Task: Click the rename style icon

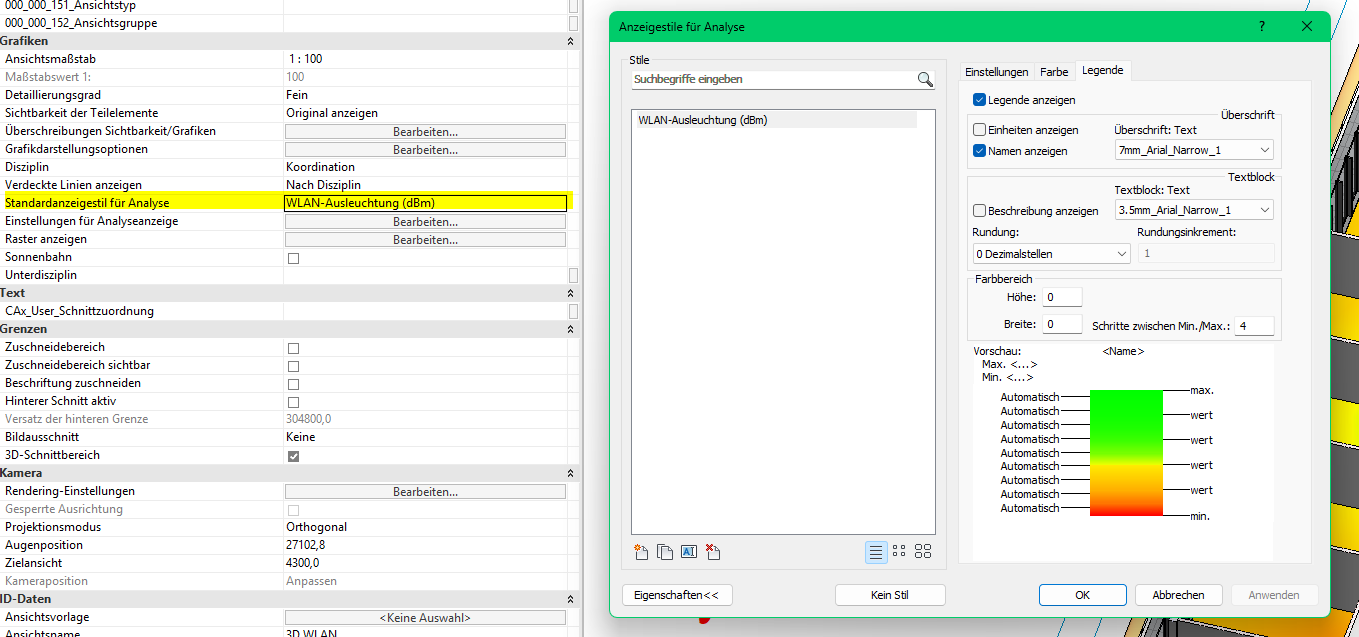Action: (689, 552)
